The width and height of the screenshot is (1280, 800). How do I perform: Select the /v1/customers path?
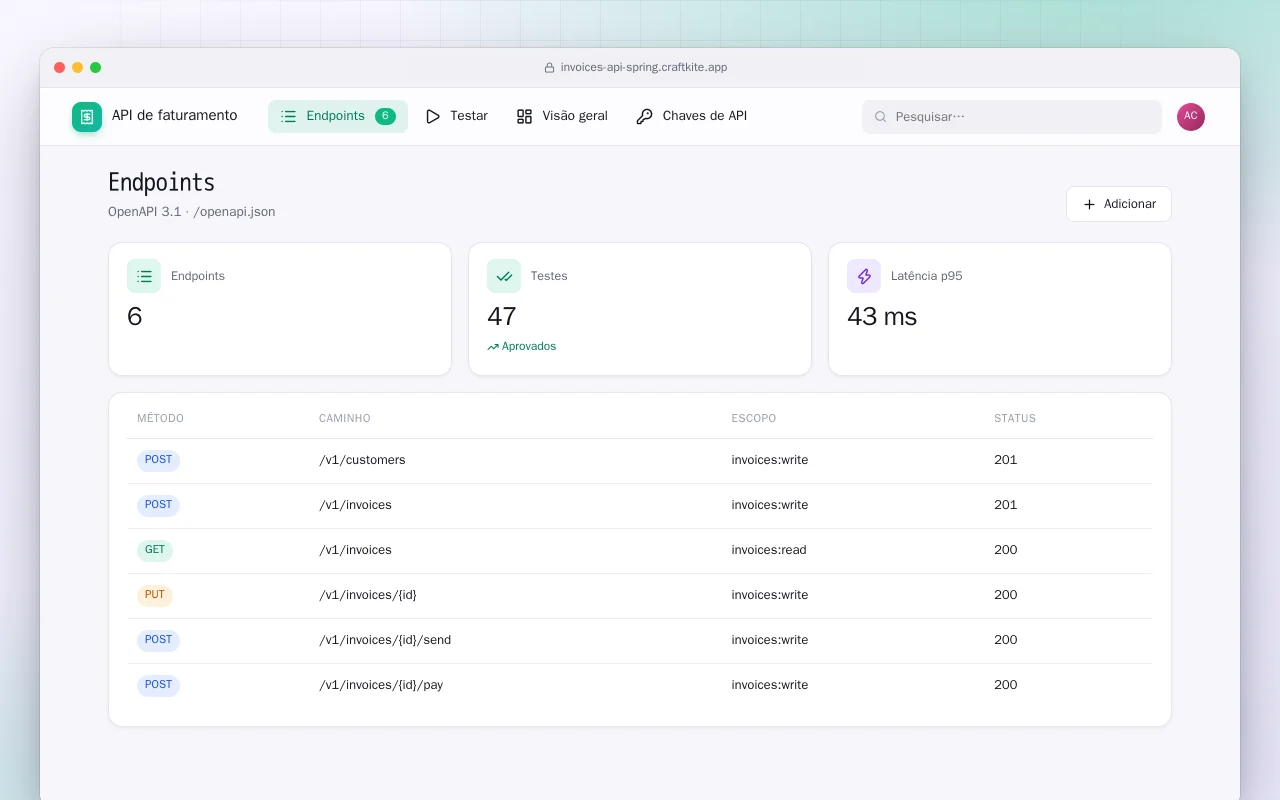[362, 460]
